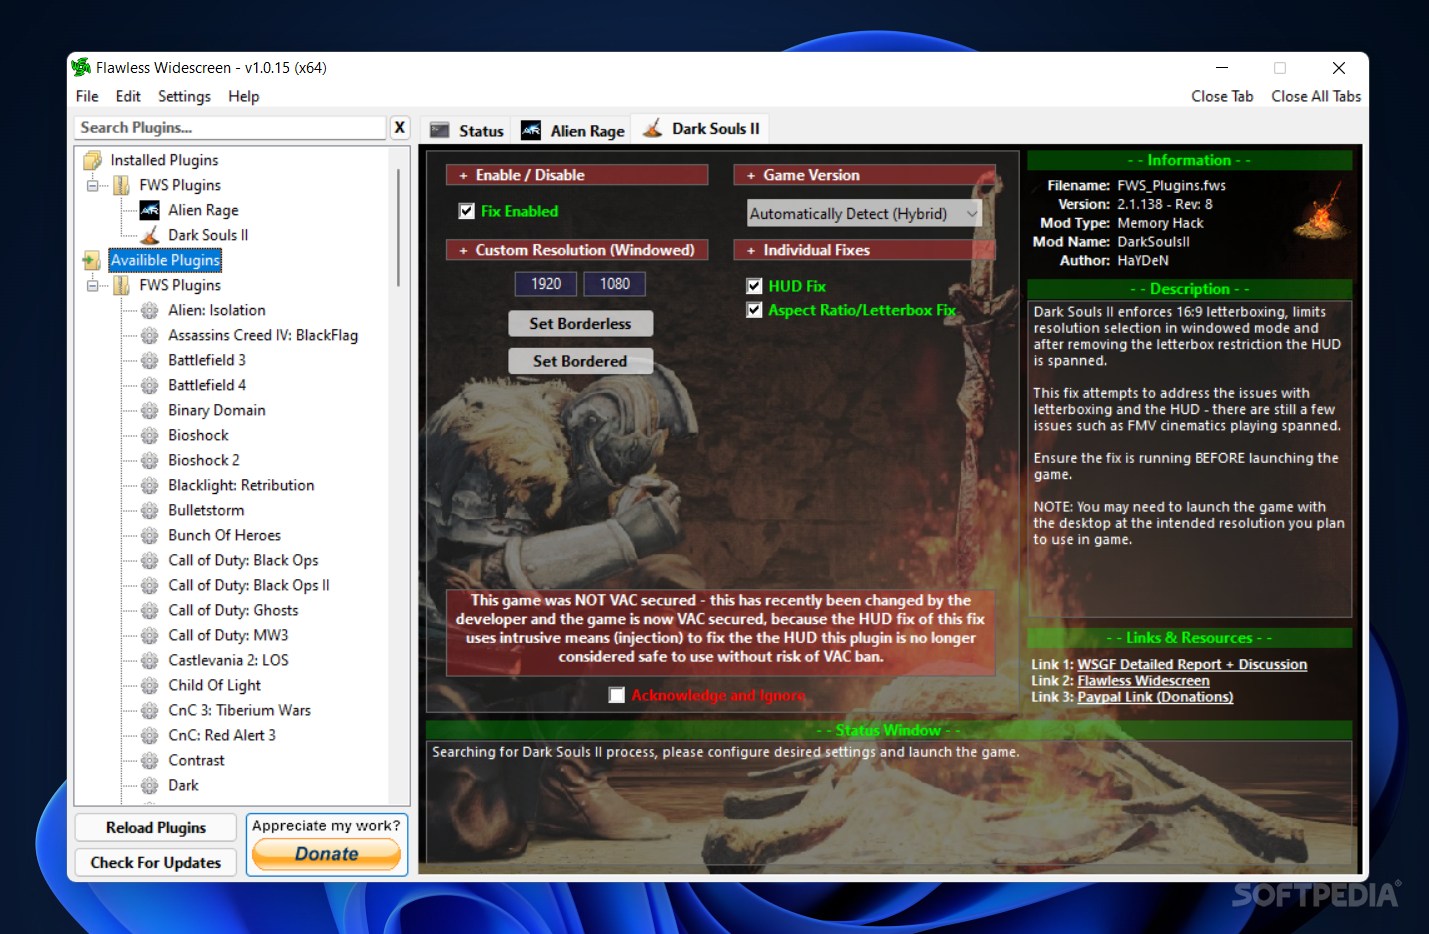
Task: Open the Edit menu
Action: point(128,96)
